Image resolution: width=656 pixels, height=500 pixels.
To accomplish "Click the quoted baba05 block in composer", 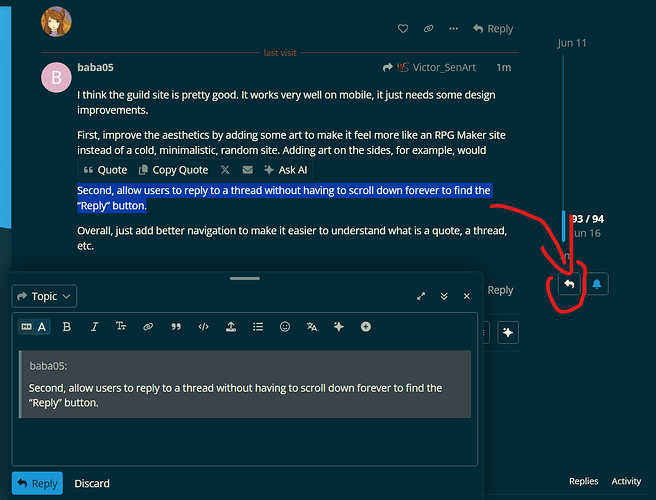I will (245, 384).
